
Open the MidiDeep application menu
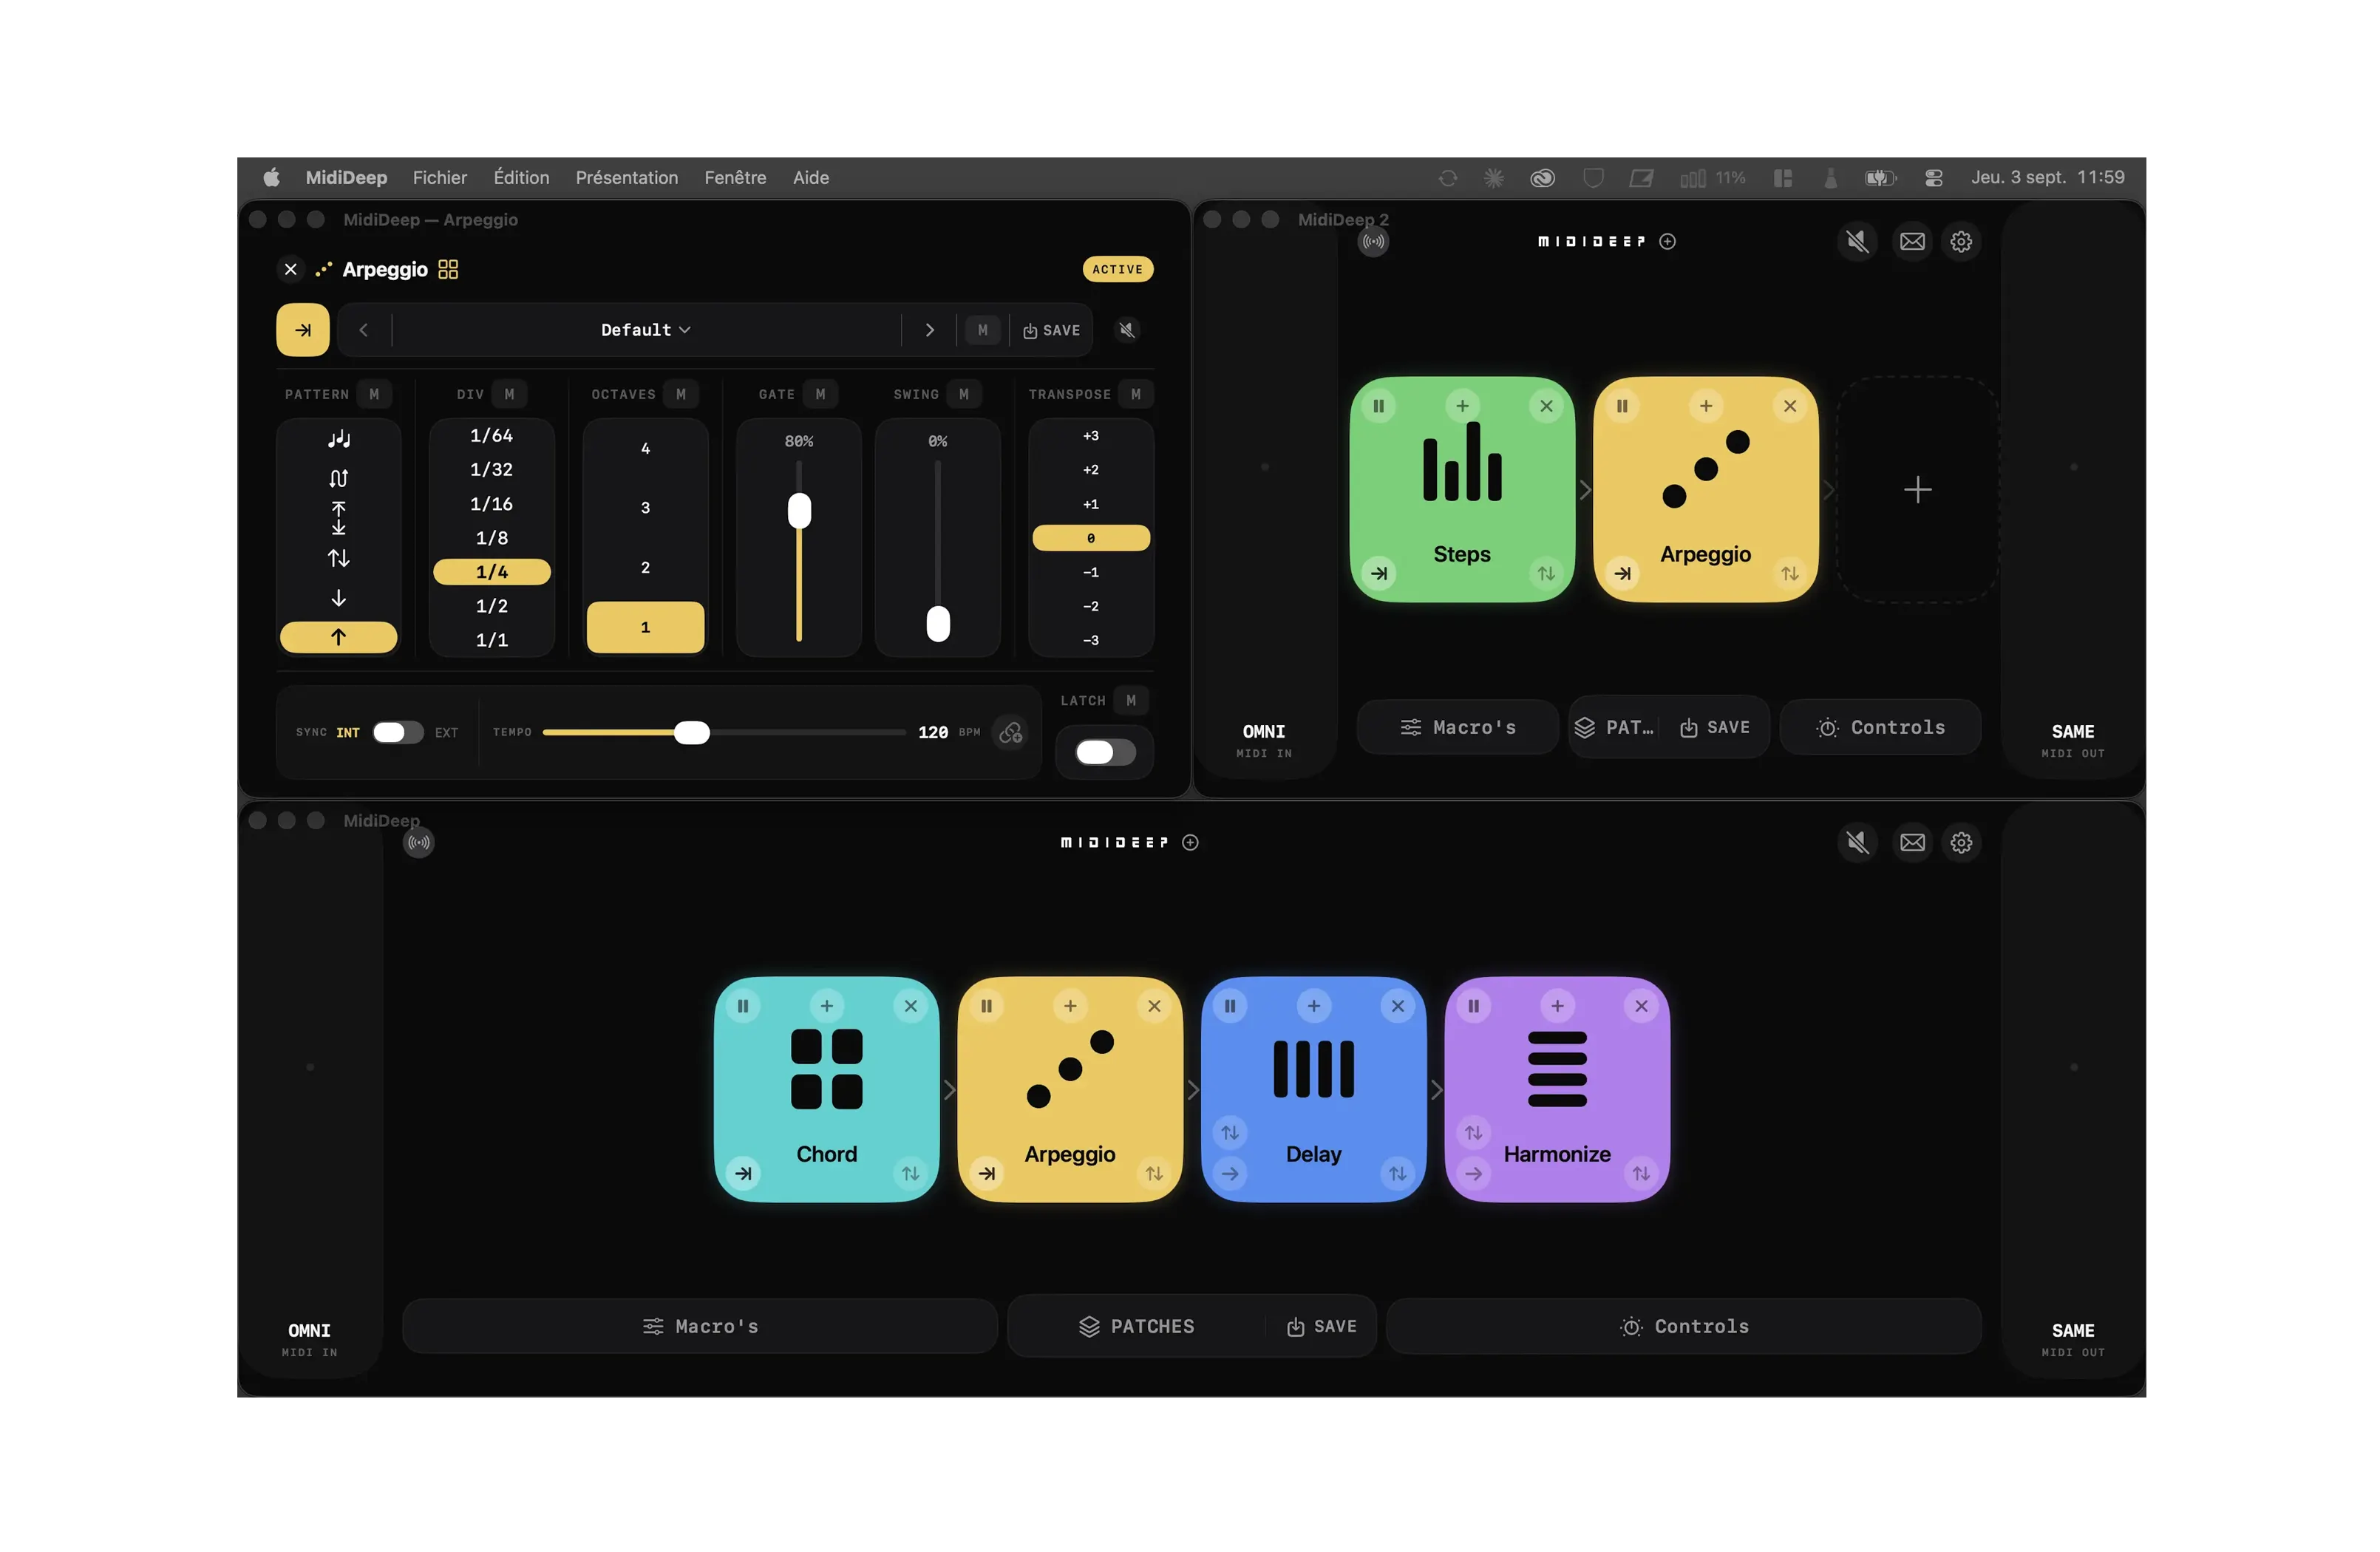pyautogui.click(x=346, y=178)
